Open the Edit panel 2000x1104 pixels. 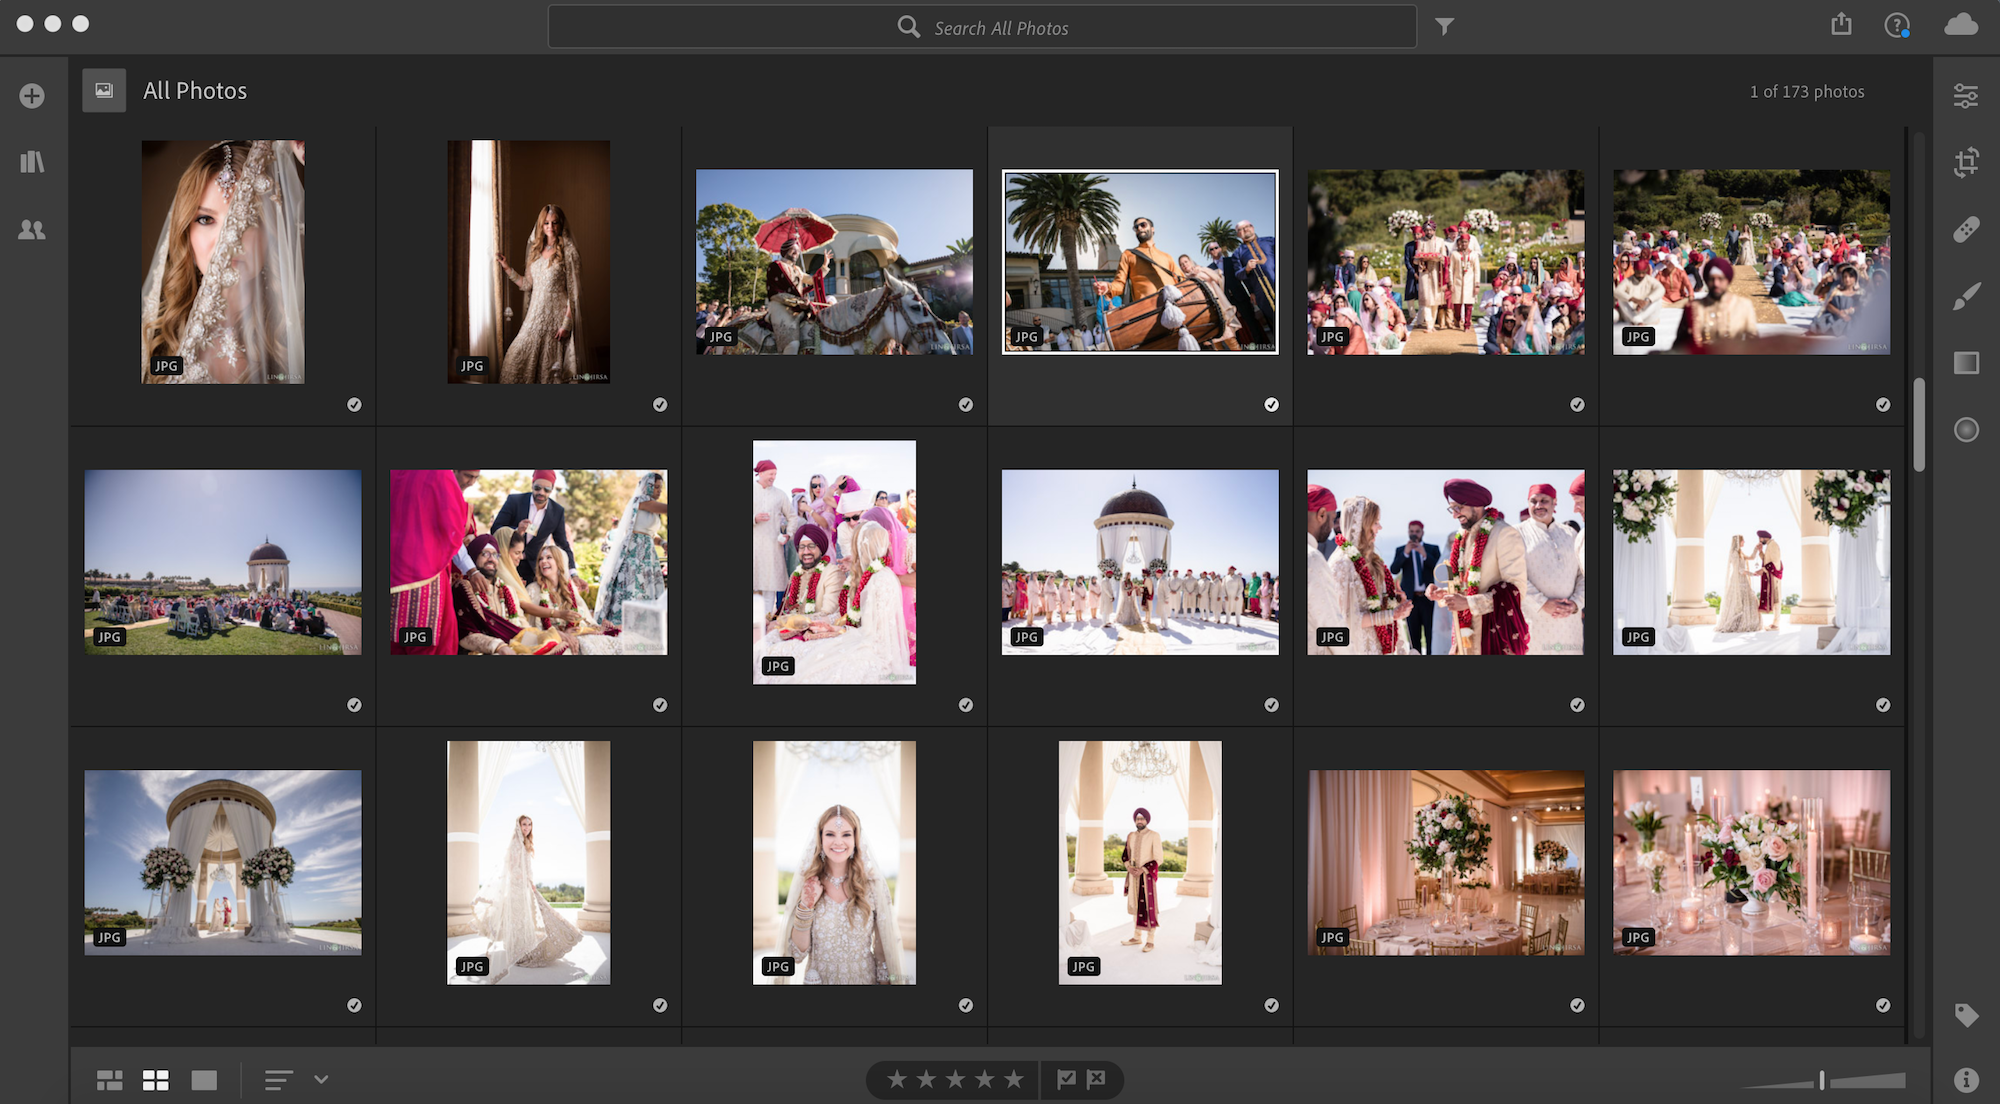click(1966, 95)
